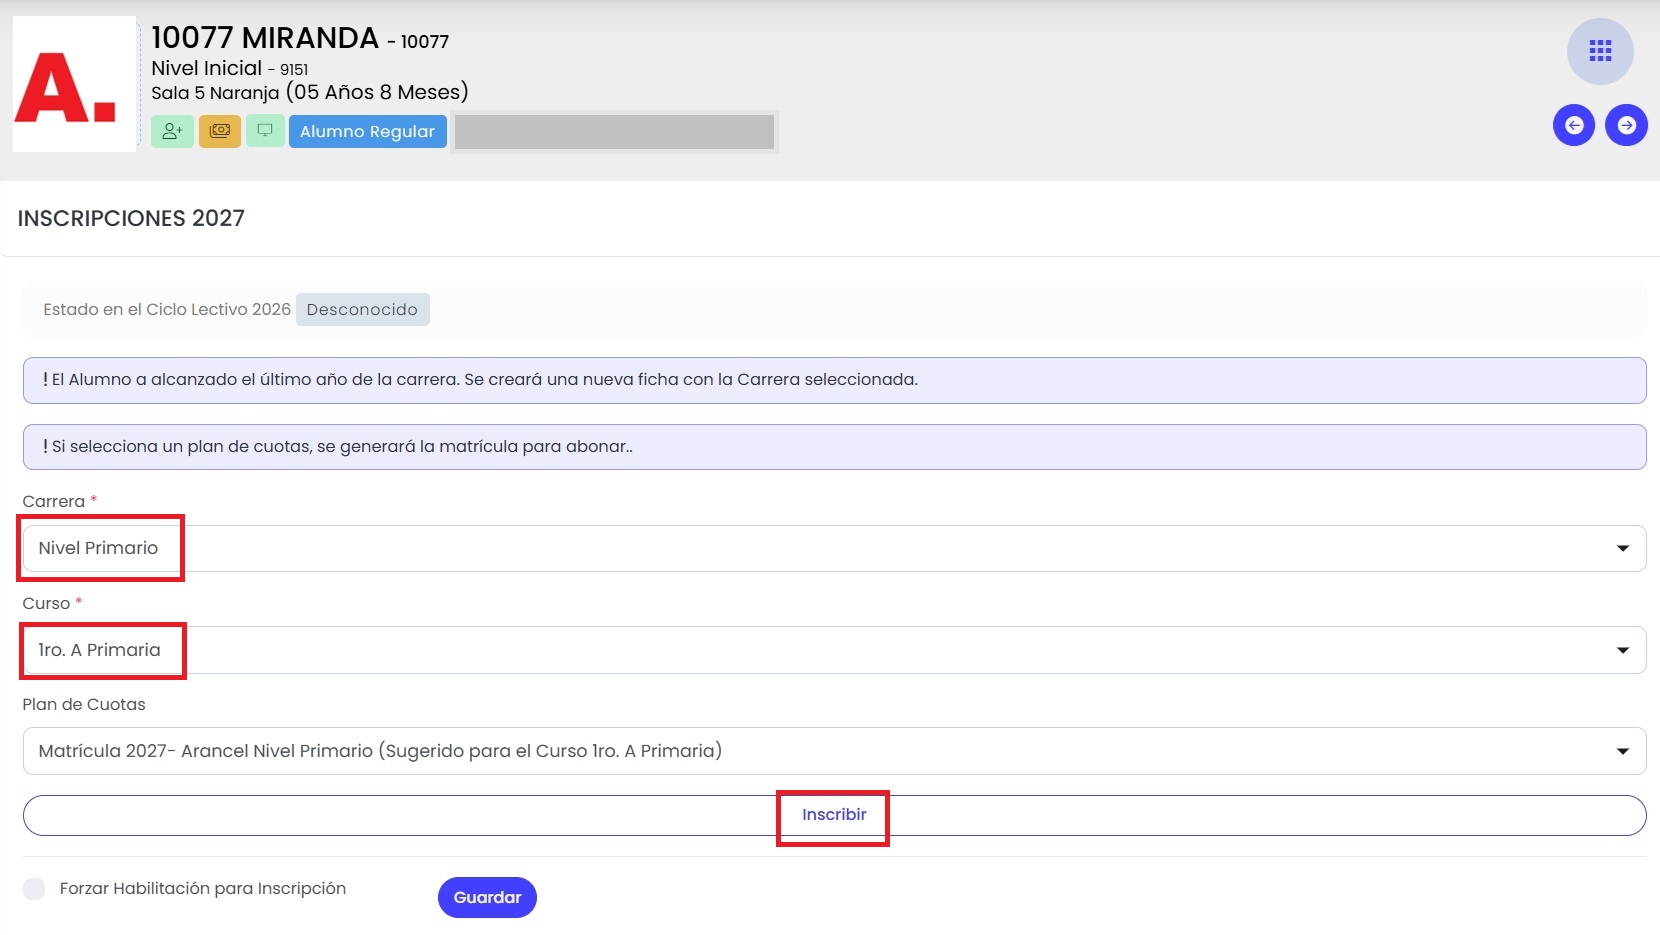1660x935 pixels.
Task: Click the Carrera field label
Action: click(54, 502)
